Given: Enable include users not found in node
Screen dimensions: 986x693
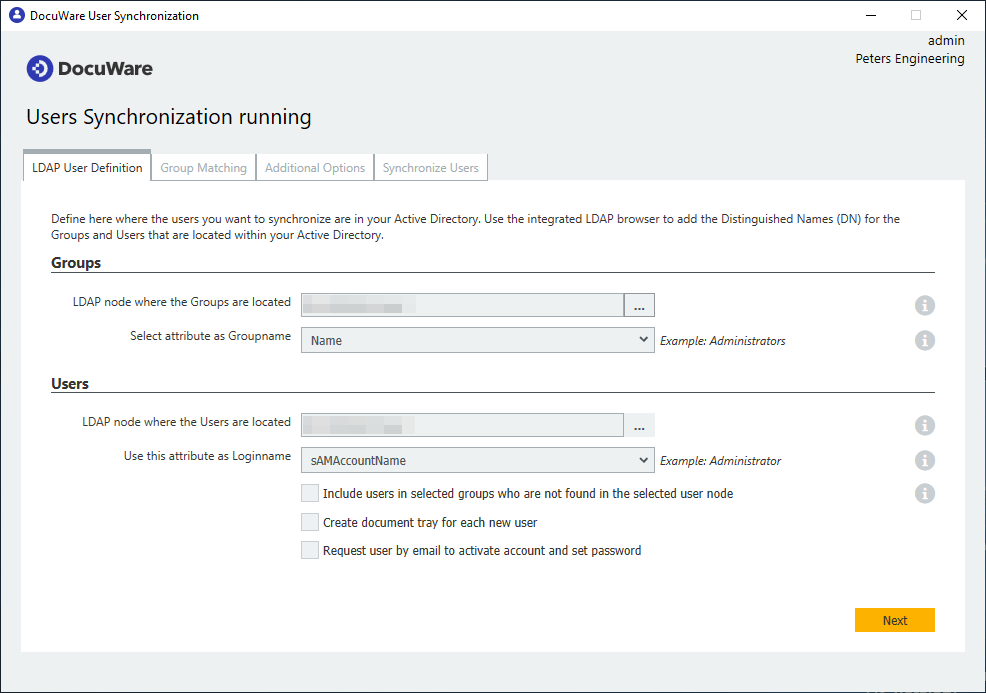Looking at the screenshot, I should (310, 493).
